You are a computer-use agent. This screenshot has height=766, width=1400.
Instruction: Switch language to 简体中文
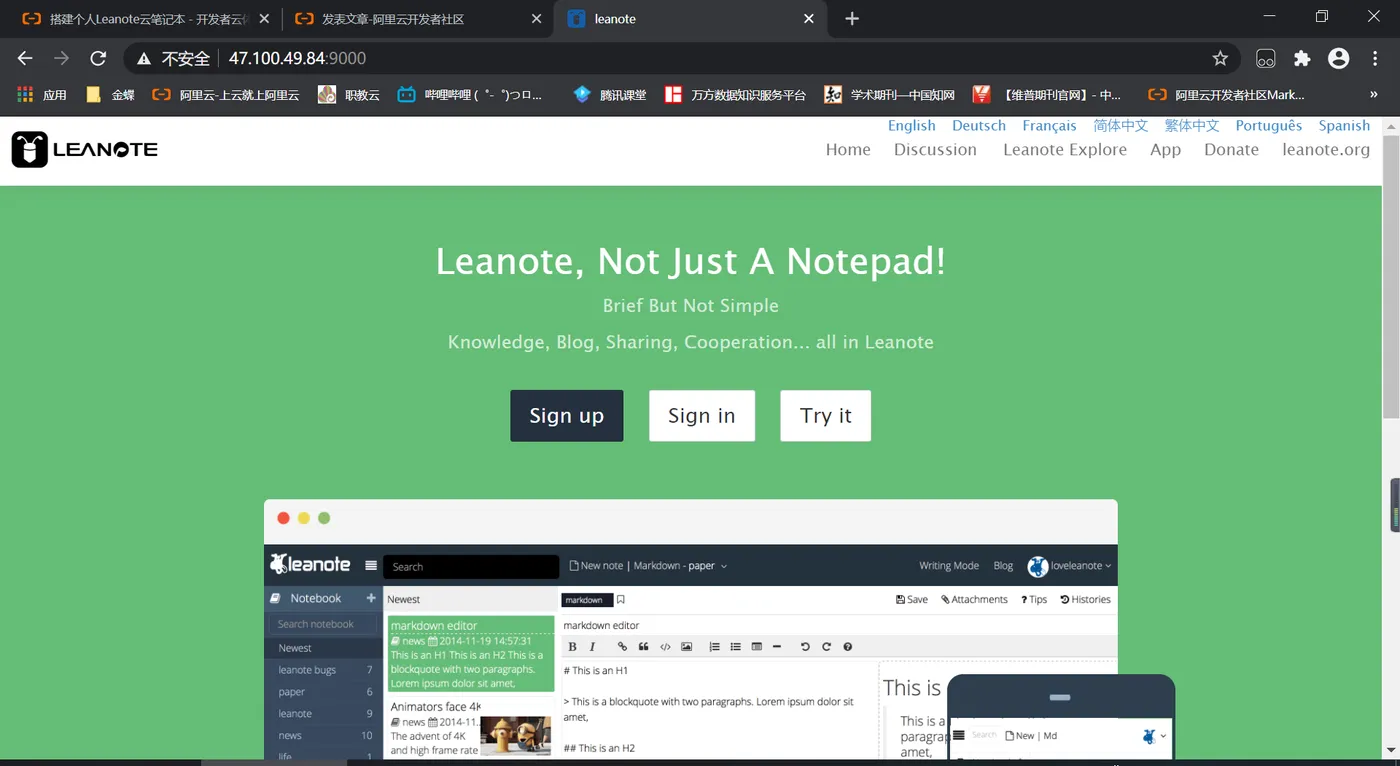(x=1121, y=126)
